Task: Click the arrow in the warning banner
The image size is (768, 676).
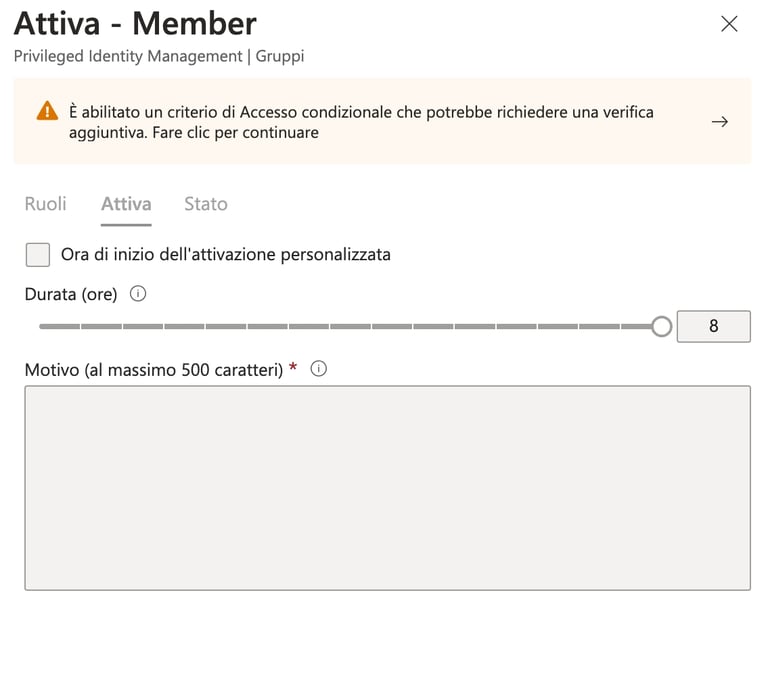Action: [x=720, y=121]
